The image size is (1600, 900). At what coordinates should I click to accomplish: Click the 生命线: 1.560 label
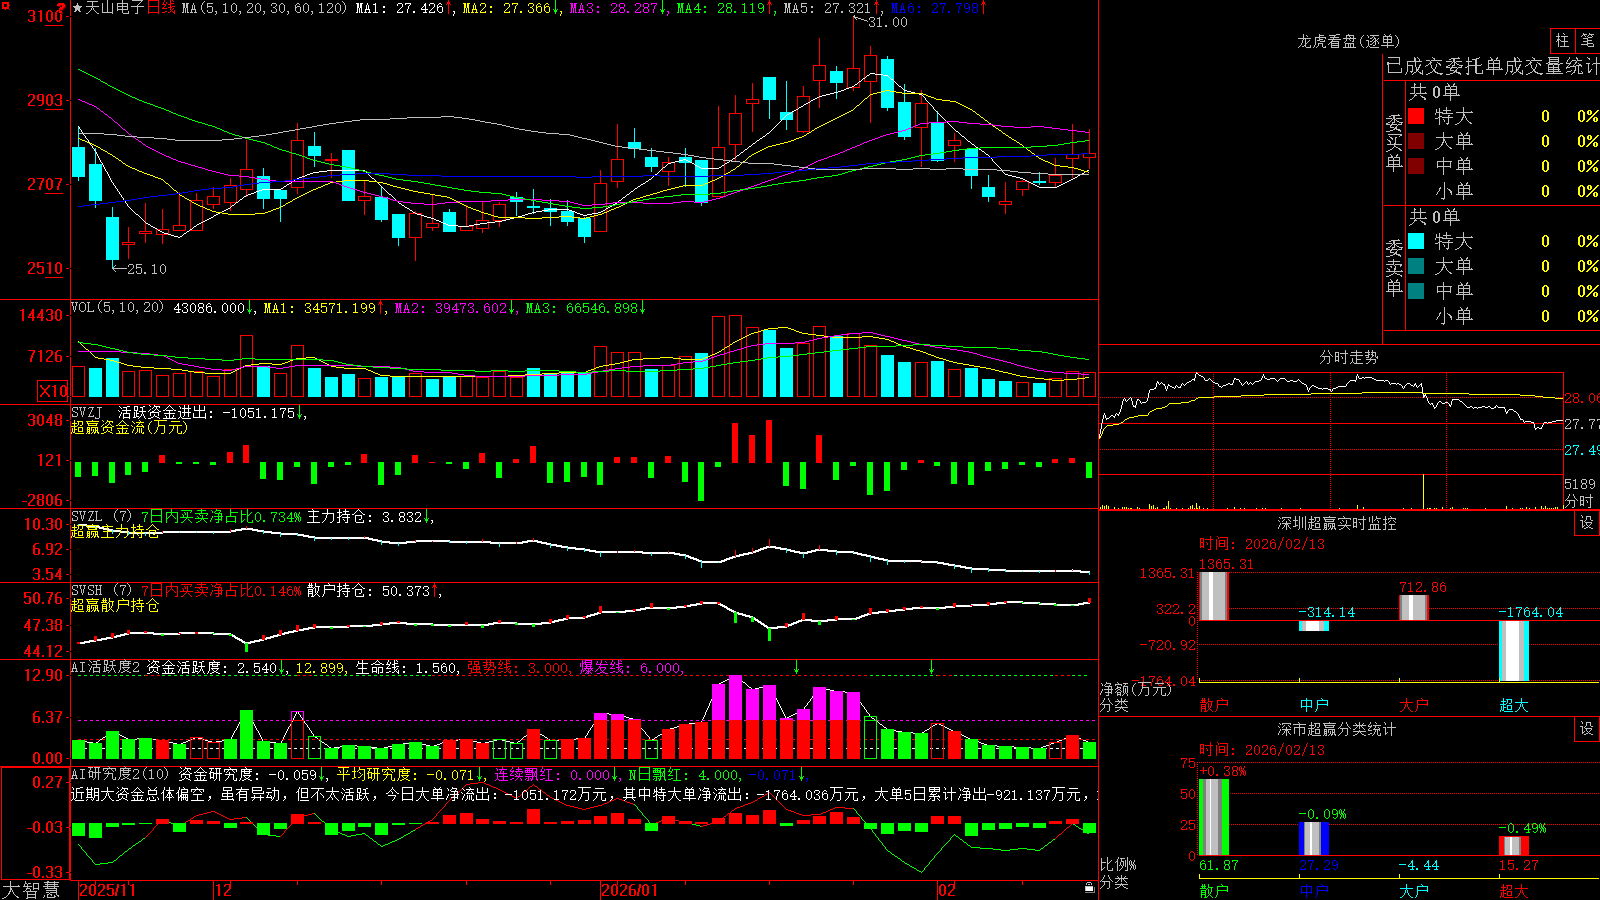[x=407, y=667]
